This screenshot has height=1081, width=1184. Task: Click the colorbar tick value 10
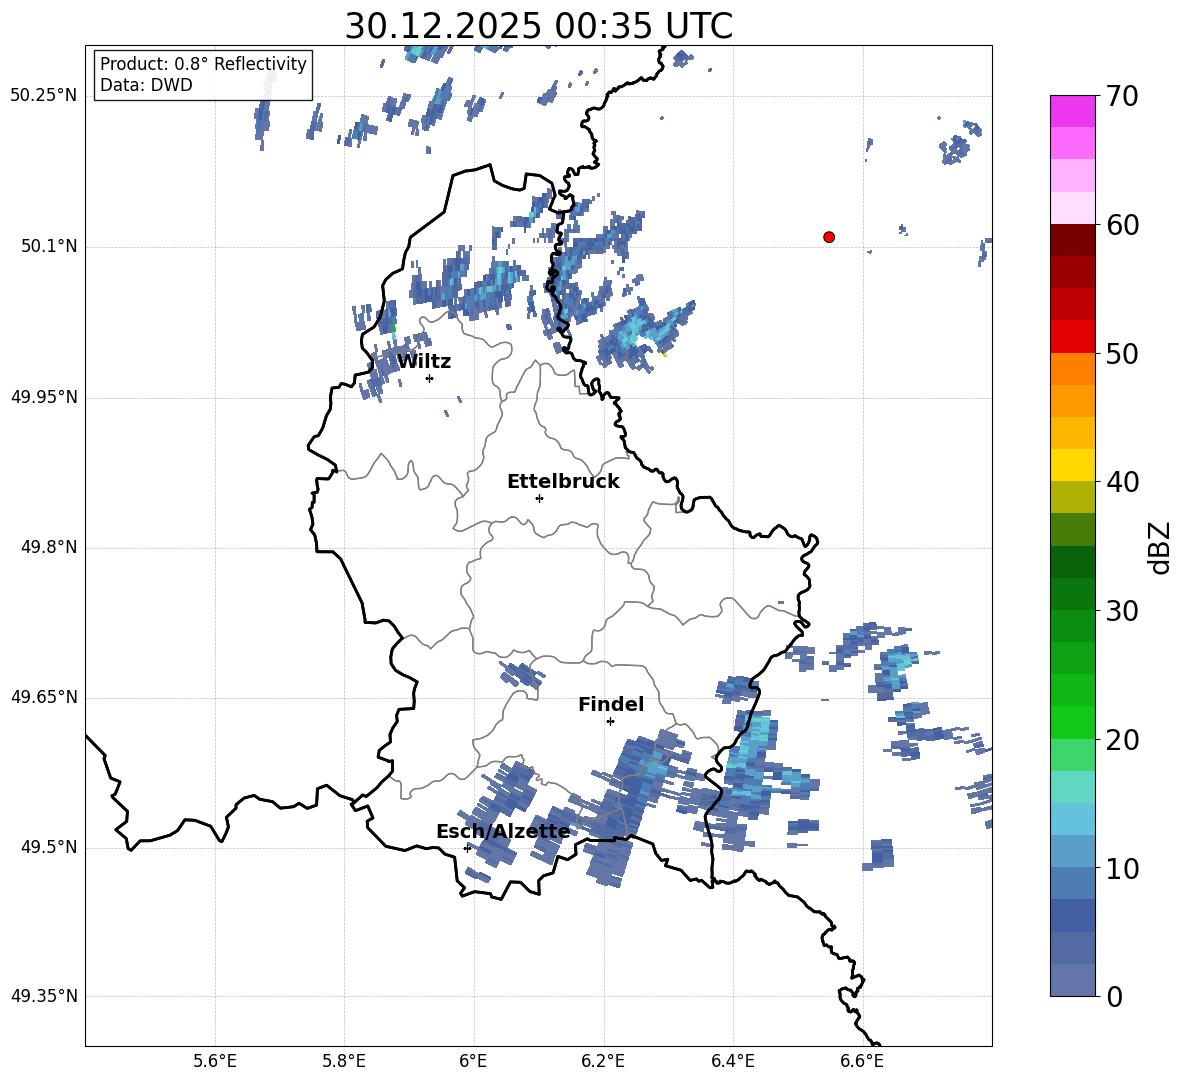tap(1122, 868)
